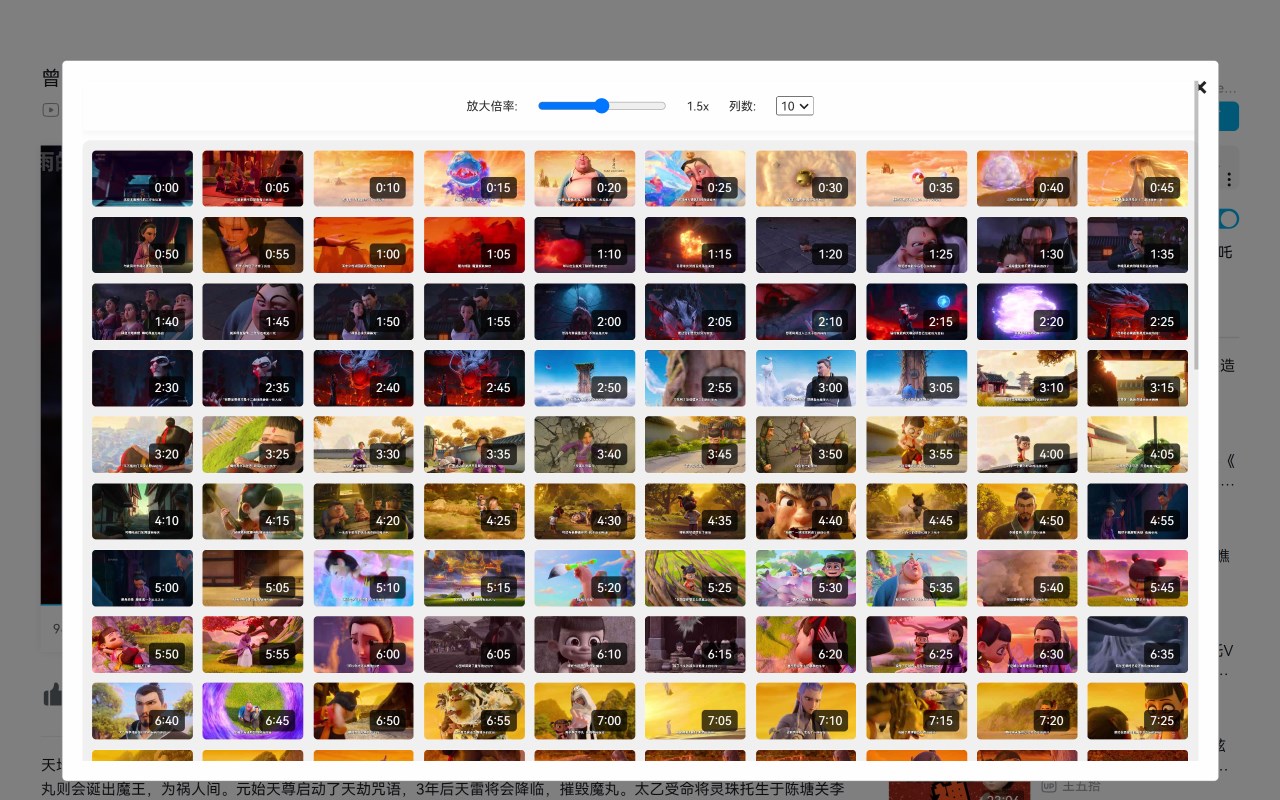Jump to thumbnail 6:20

coord(806,645)
